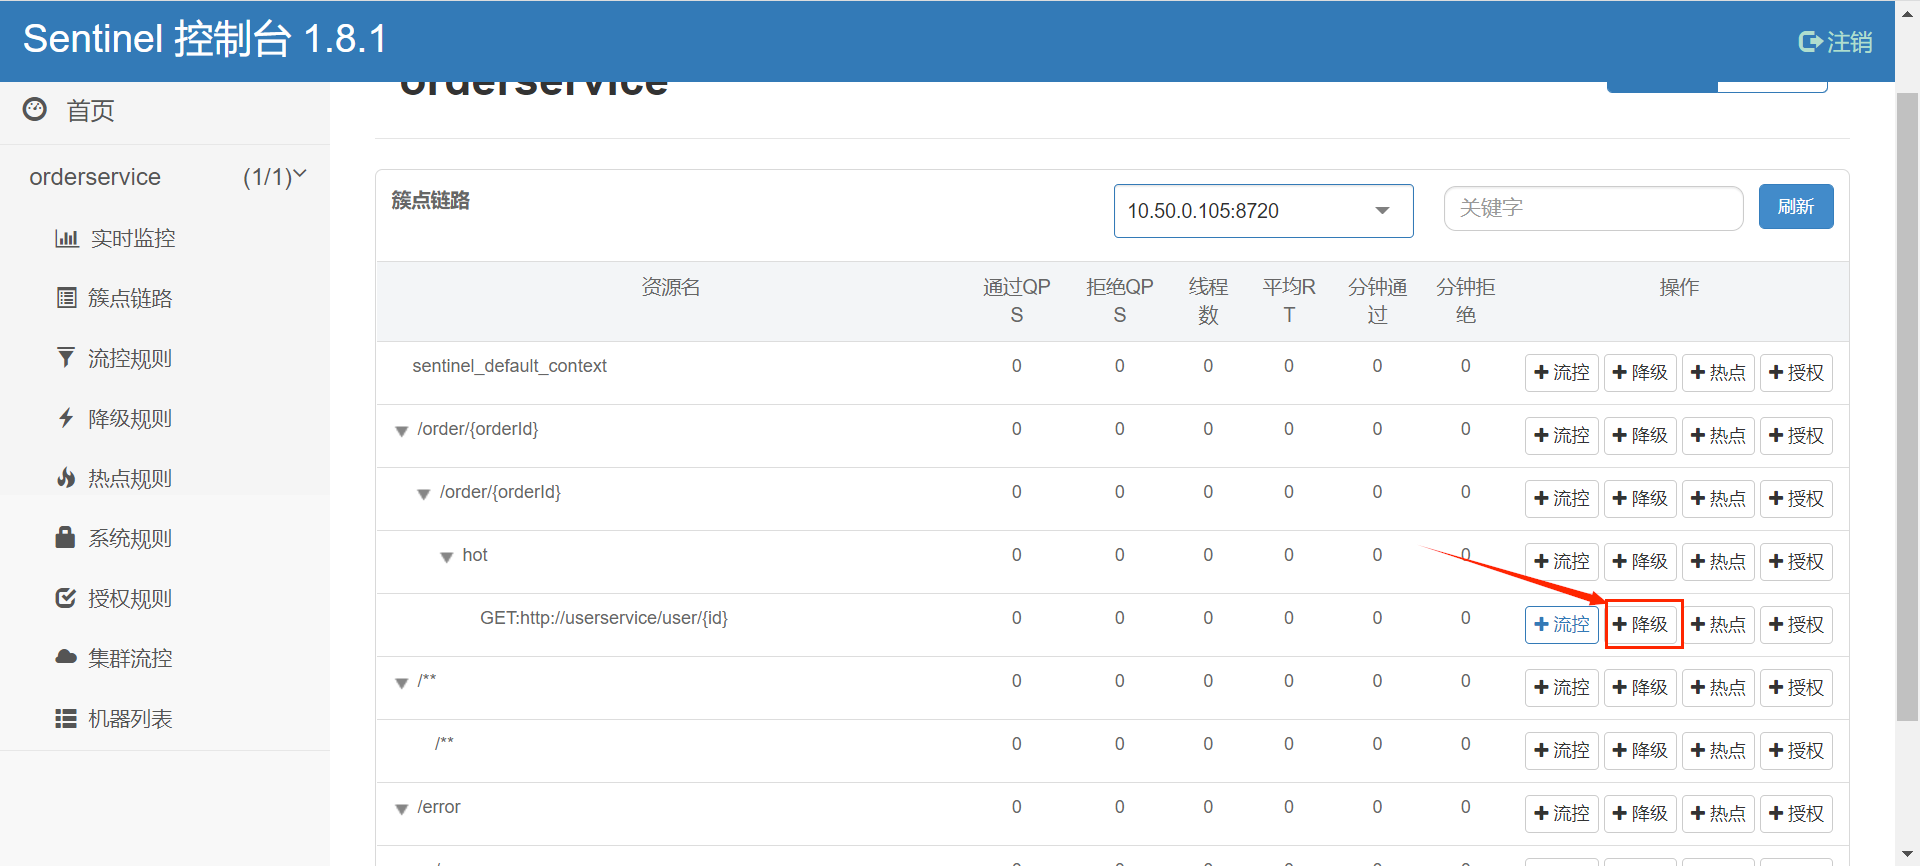Add 流控 rule for top-level /** row
This screenshot has height=866, width=1920.
click(1561, 687)
